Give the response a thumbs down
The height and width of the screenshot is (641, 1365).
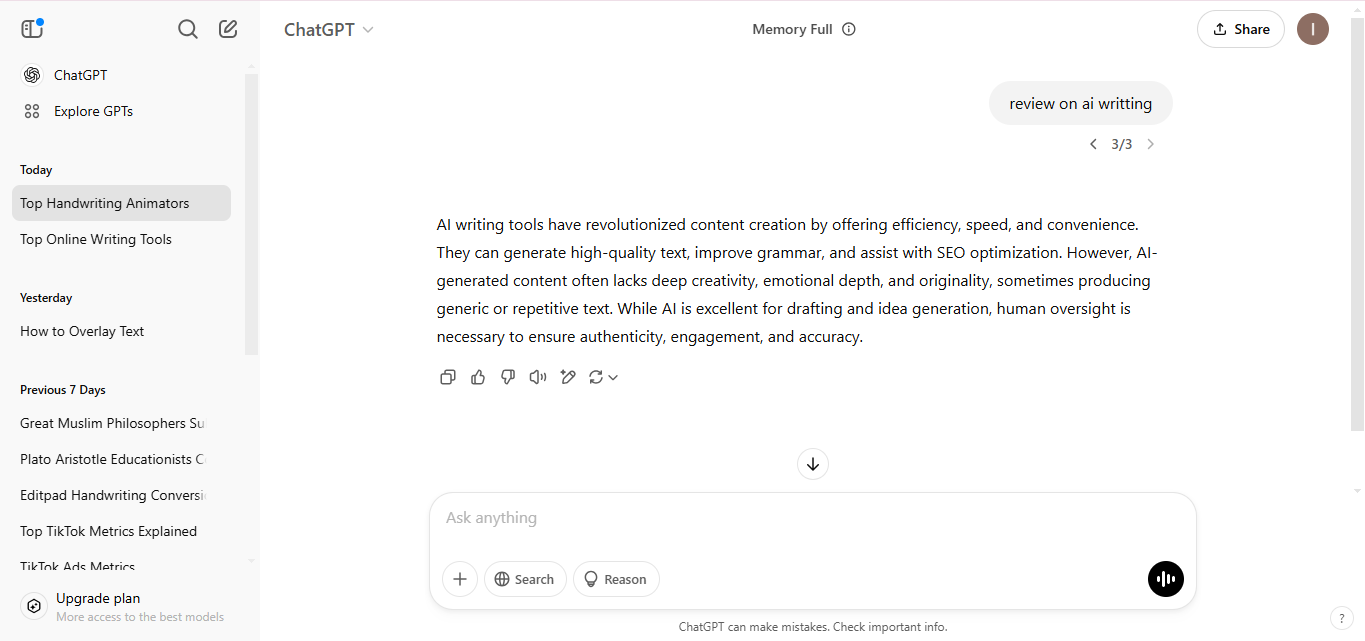click(x=508, y=377)
